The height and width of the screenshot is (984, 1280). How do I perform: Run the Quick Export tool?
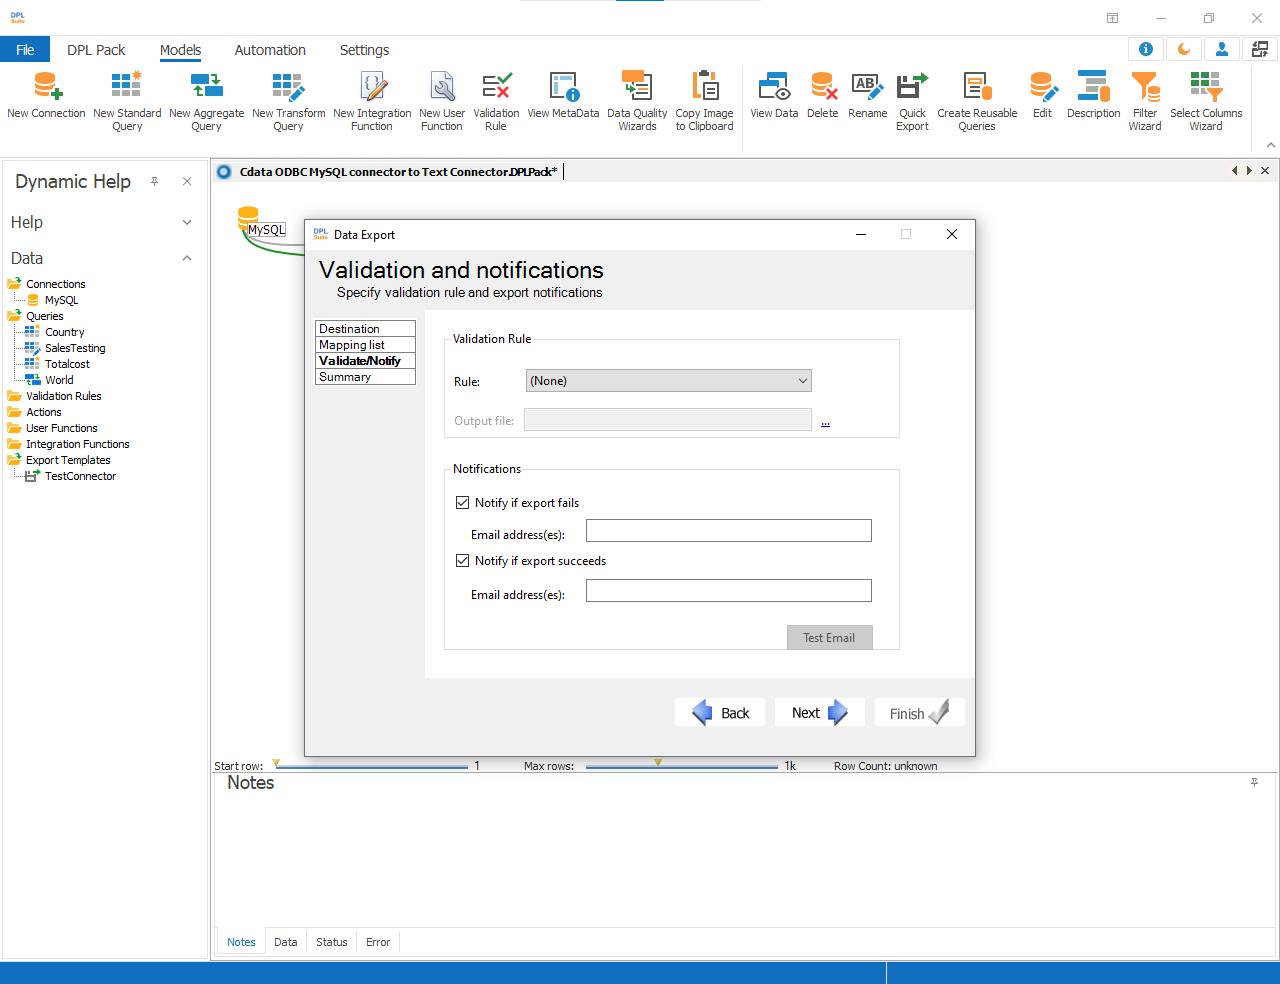point(912,101)
